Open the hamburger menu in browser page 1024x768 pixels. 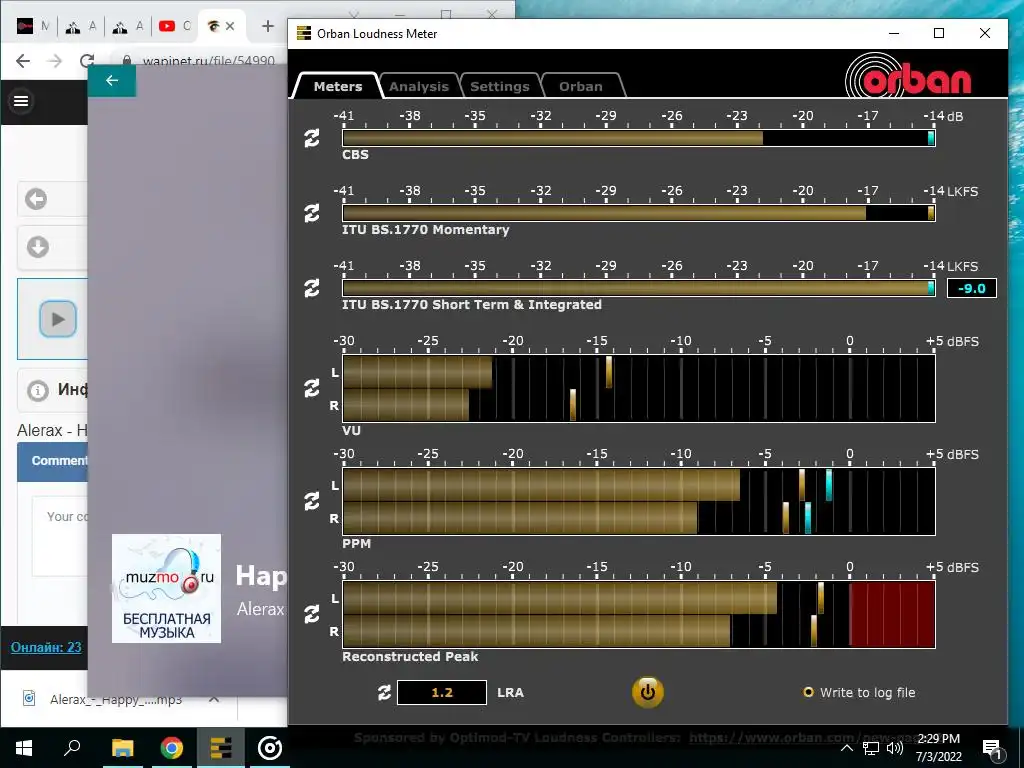(x=21, y=101)
